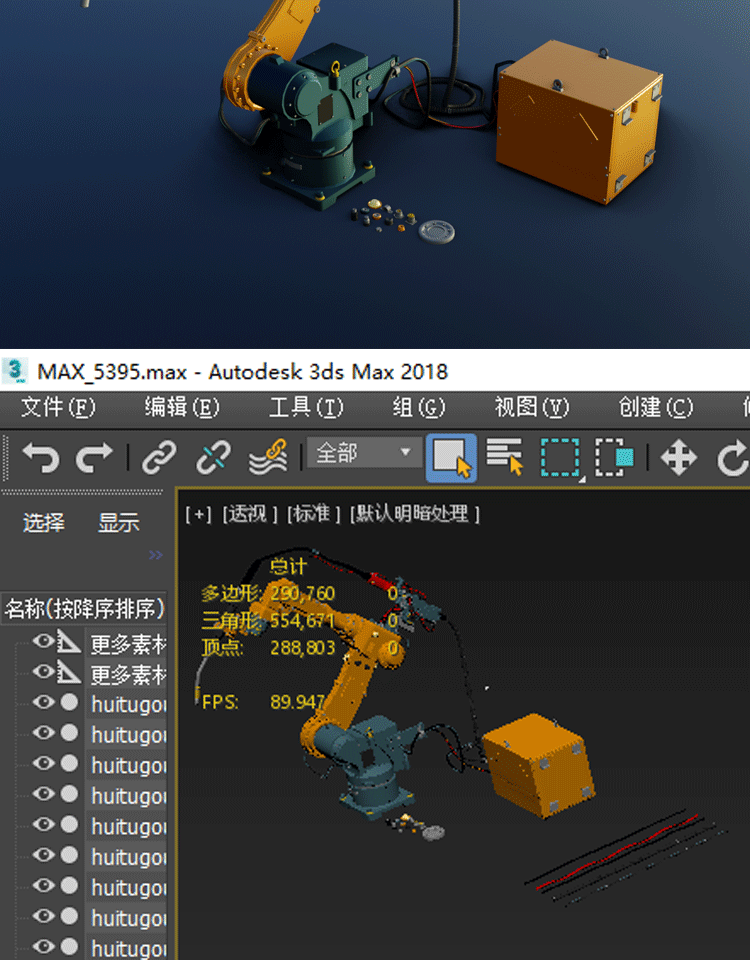The image size is (750, 960).
Task: Click the sphere icon of first huitugou row
Action: pos(69,702)
